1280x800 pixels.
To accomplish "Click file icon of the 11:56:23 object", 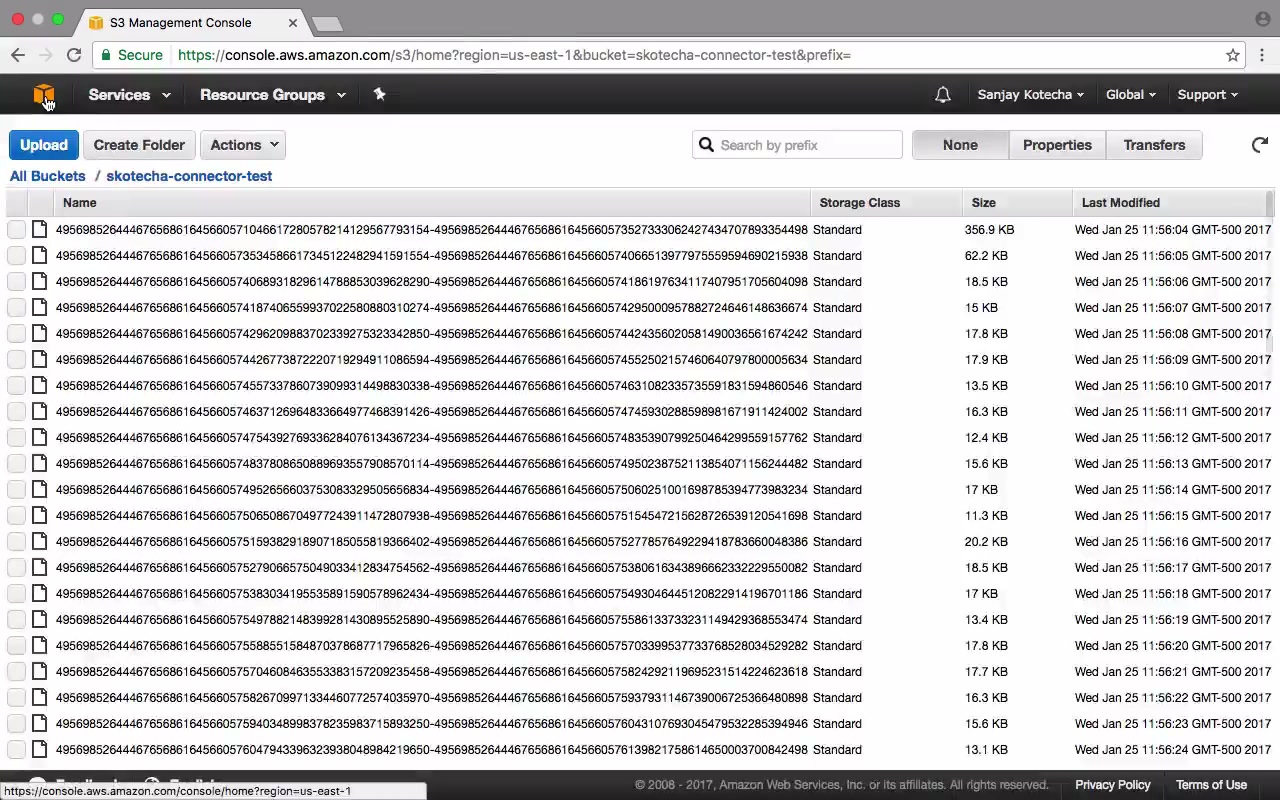I will (39, 723).
